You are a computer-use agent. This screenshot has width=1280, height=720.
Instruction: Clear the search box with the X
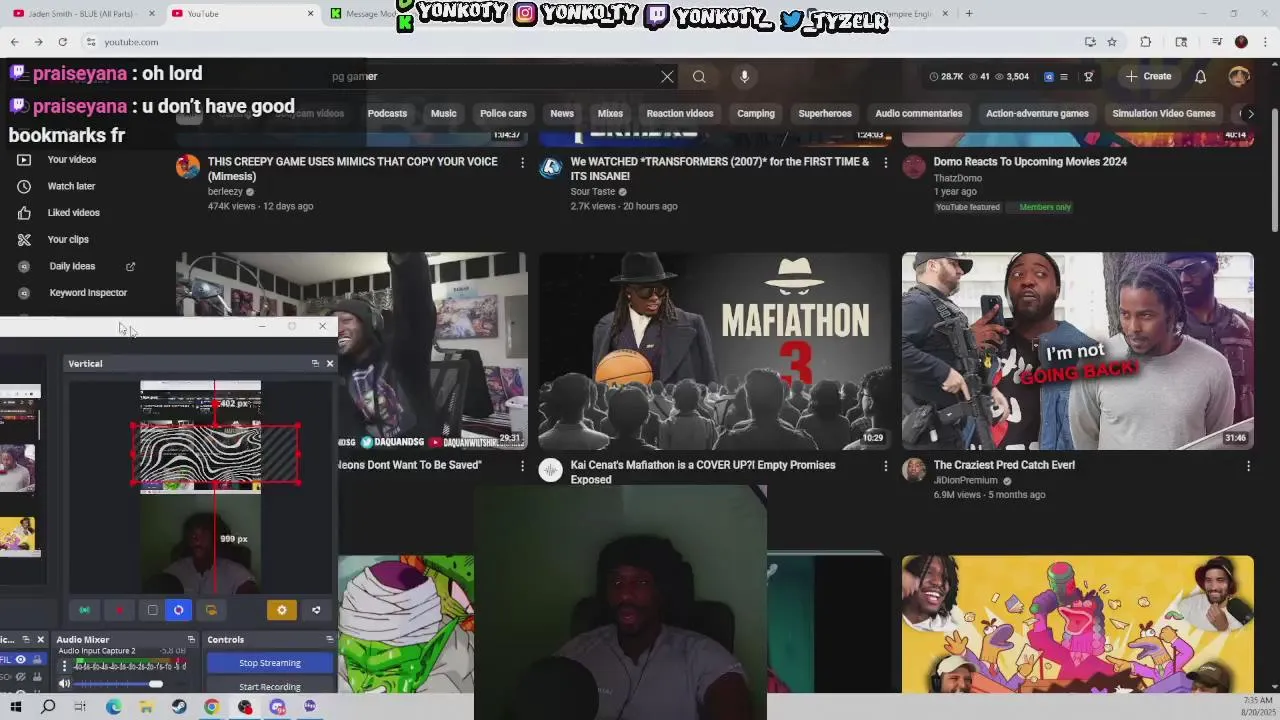667,76
